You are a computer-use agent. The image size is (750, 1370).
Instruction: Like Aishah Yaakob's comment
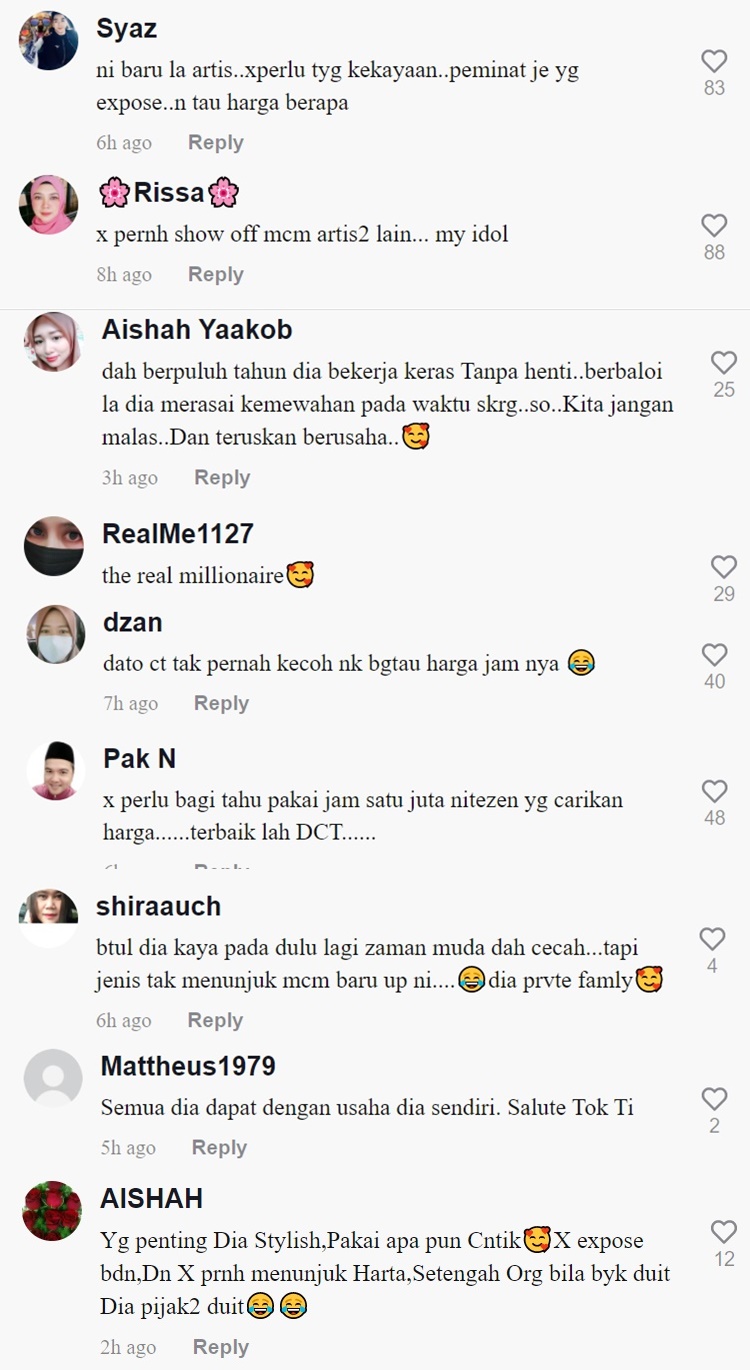pos(724,363)
